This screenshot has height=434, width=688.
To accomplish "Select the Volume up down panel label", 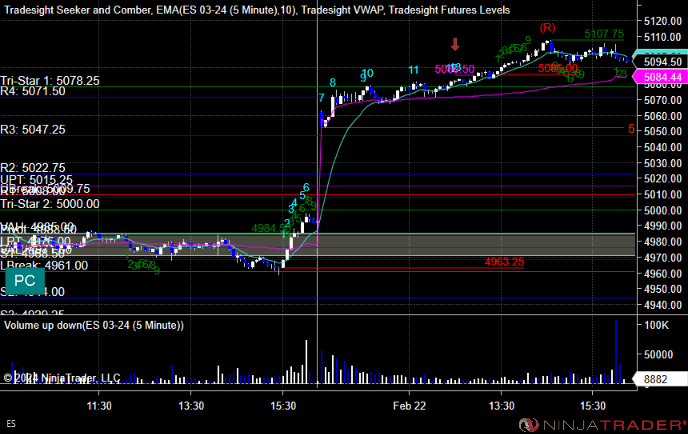I will tap(94, 325).
